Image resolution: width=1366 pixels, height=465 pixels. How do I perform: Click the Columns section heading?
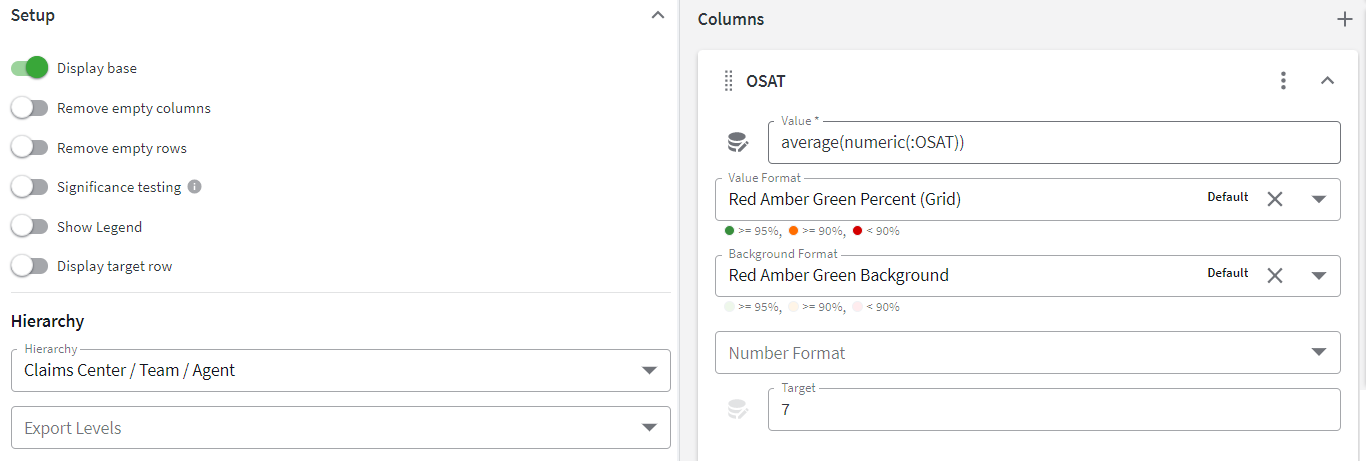click(x=731, y=19)
